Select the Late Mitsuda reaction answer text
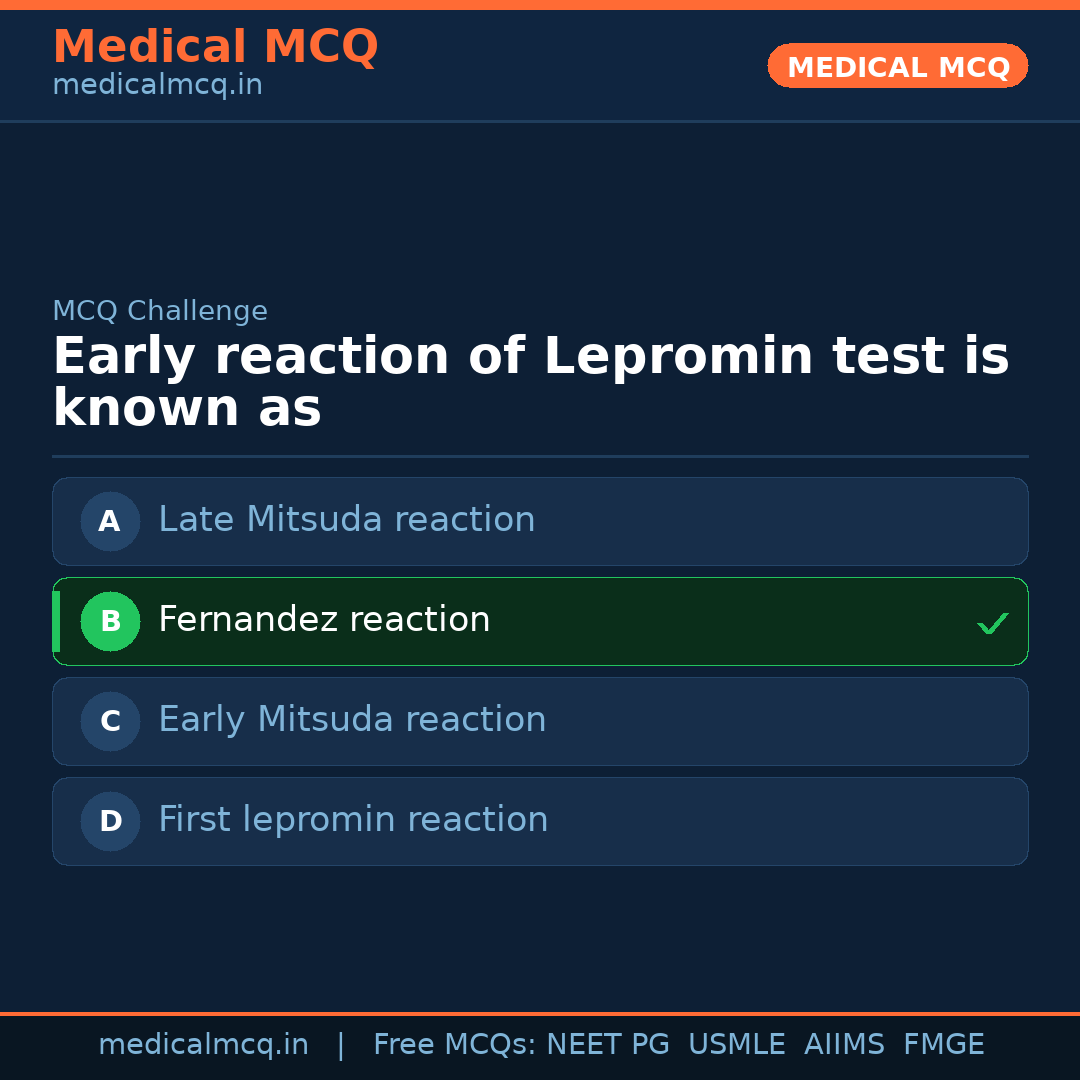This screenshot has width=1080, height=1080. point(346,520)
